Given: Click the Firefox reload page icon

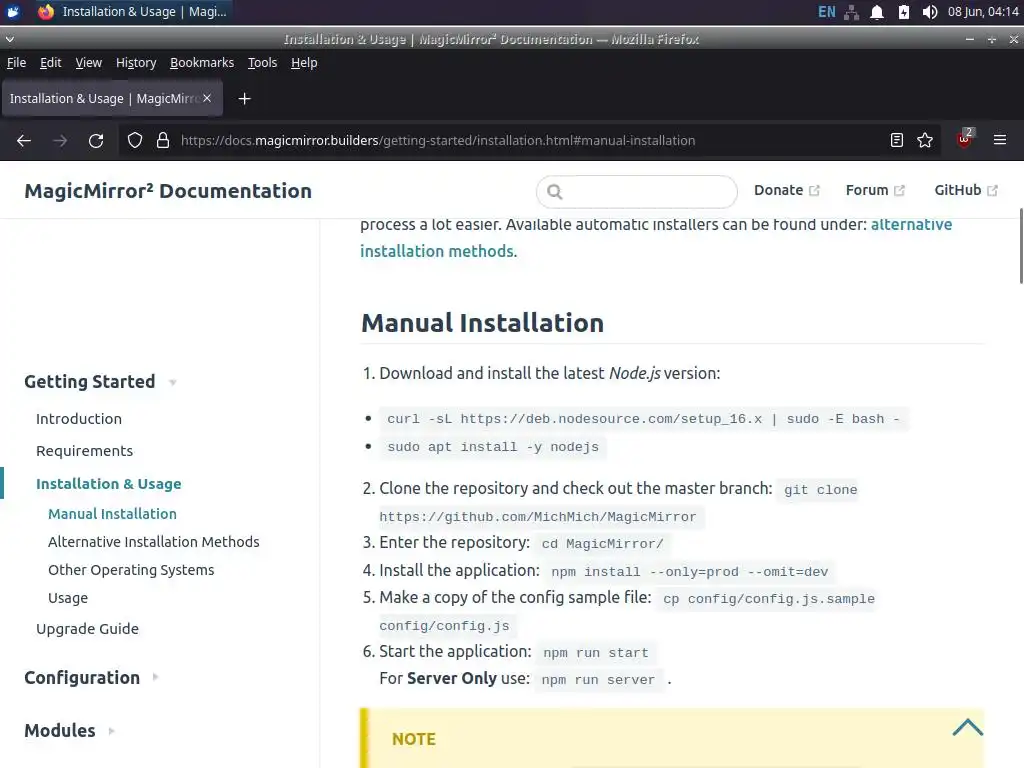Looking at the screenshot, I should tap(96, 141).
